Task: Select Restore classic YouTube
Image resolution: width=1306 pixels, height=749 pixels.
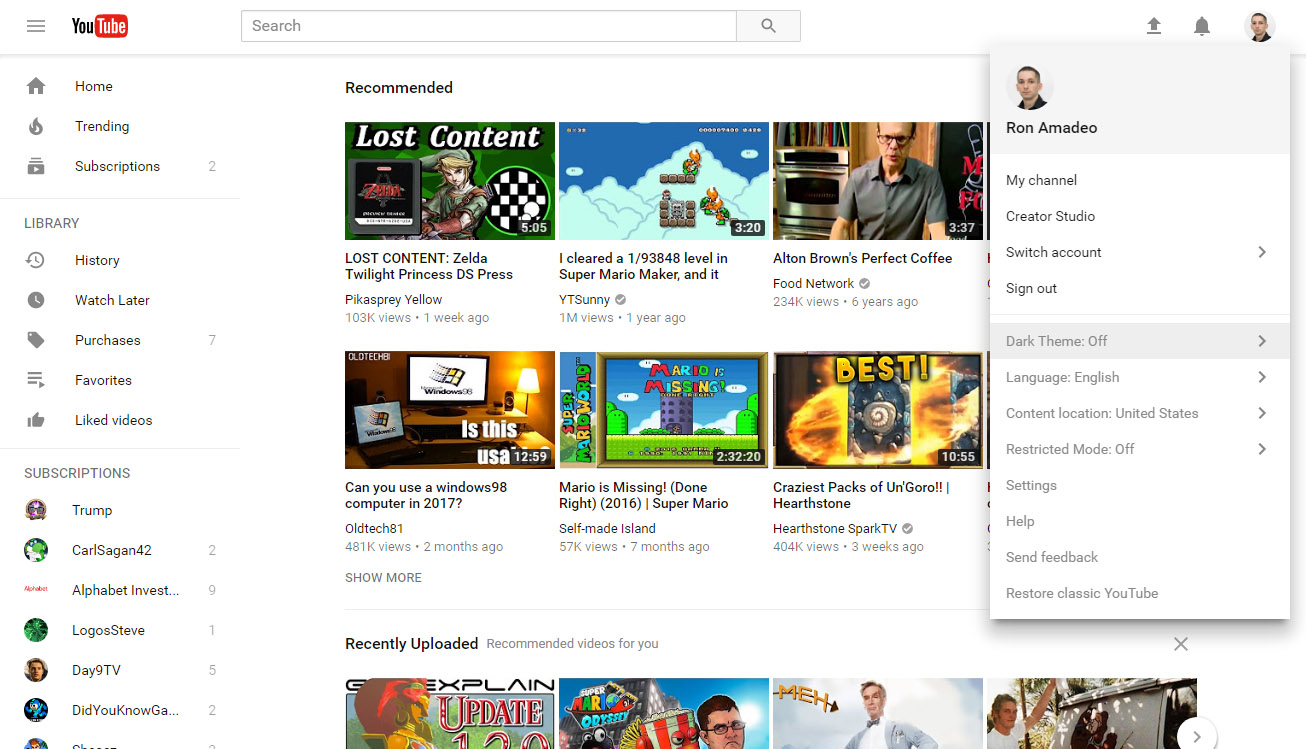Action: 1139,593
